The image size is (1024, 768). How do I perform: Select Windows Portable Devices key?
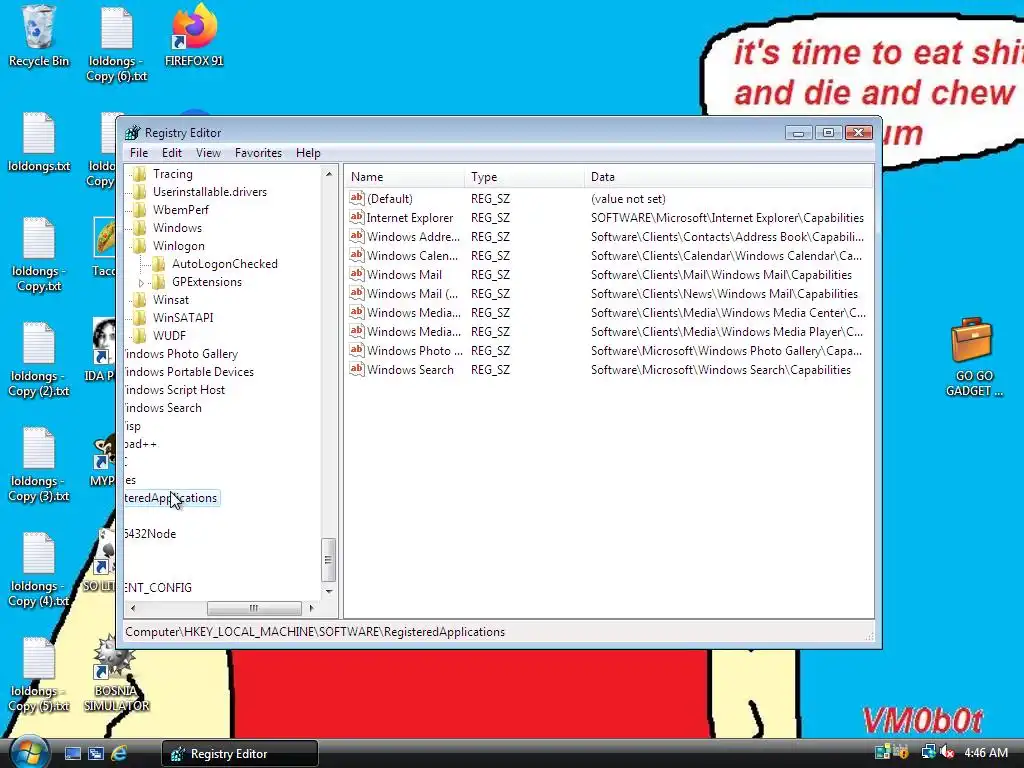coord(189,372)
